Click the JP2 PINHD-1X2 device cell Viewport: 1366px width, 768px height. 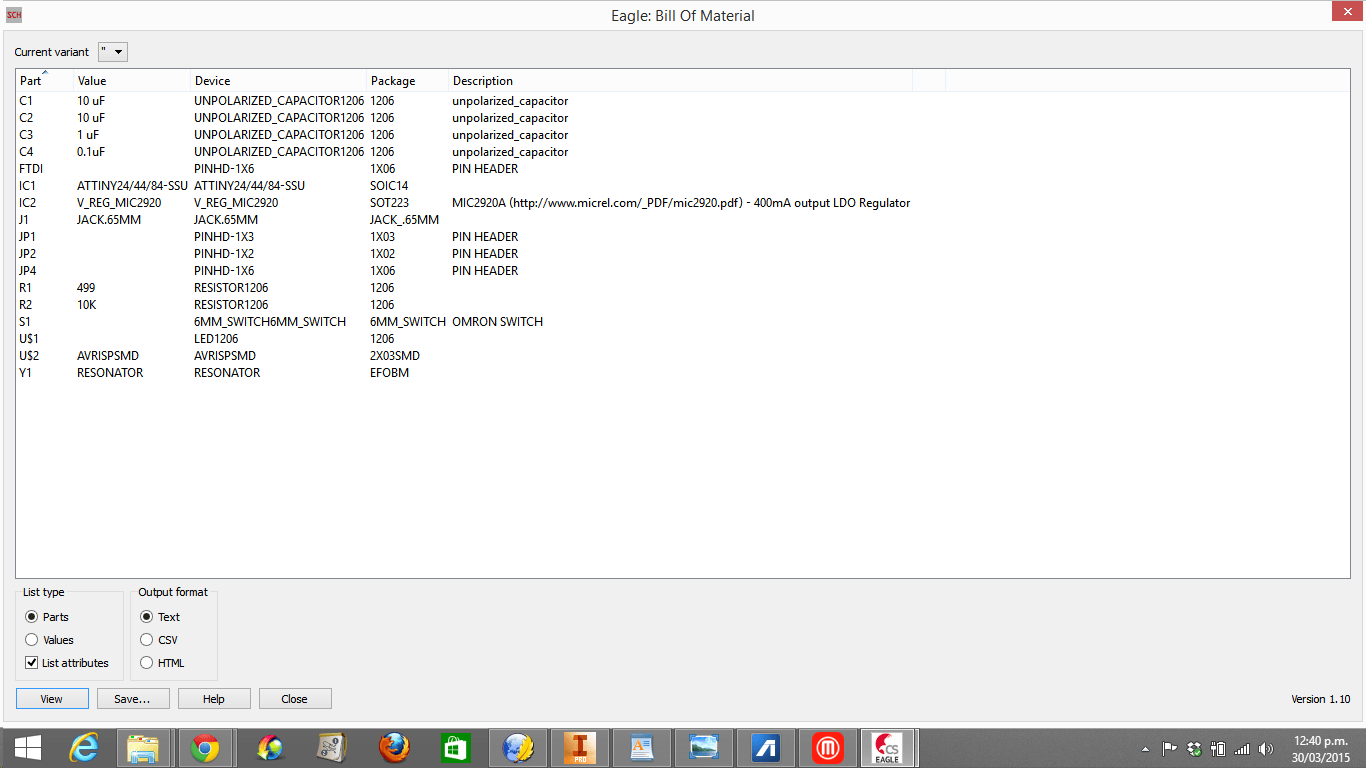(x=224, y=254)
